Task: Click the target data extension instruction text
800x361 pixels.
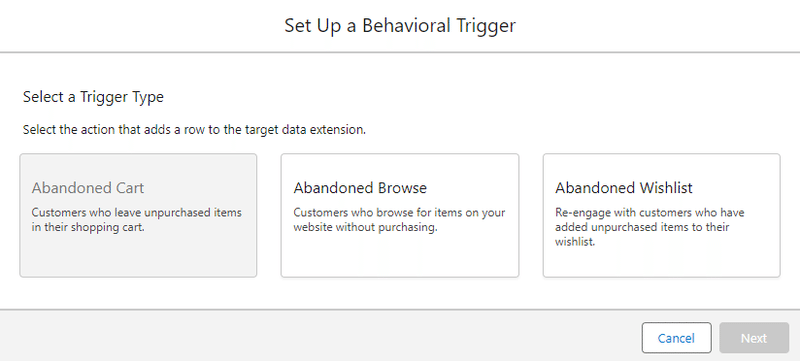Action: (194, 130)
